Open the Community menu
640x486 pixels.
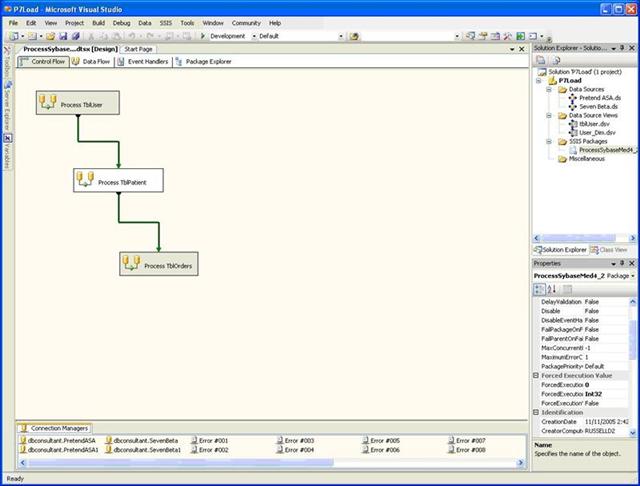[x=246, y=23]
